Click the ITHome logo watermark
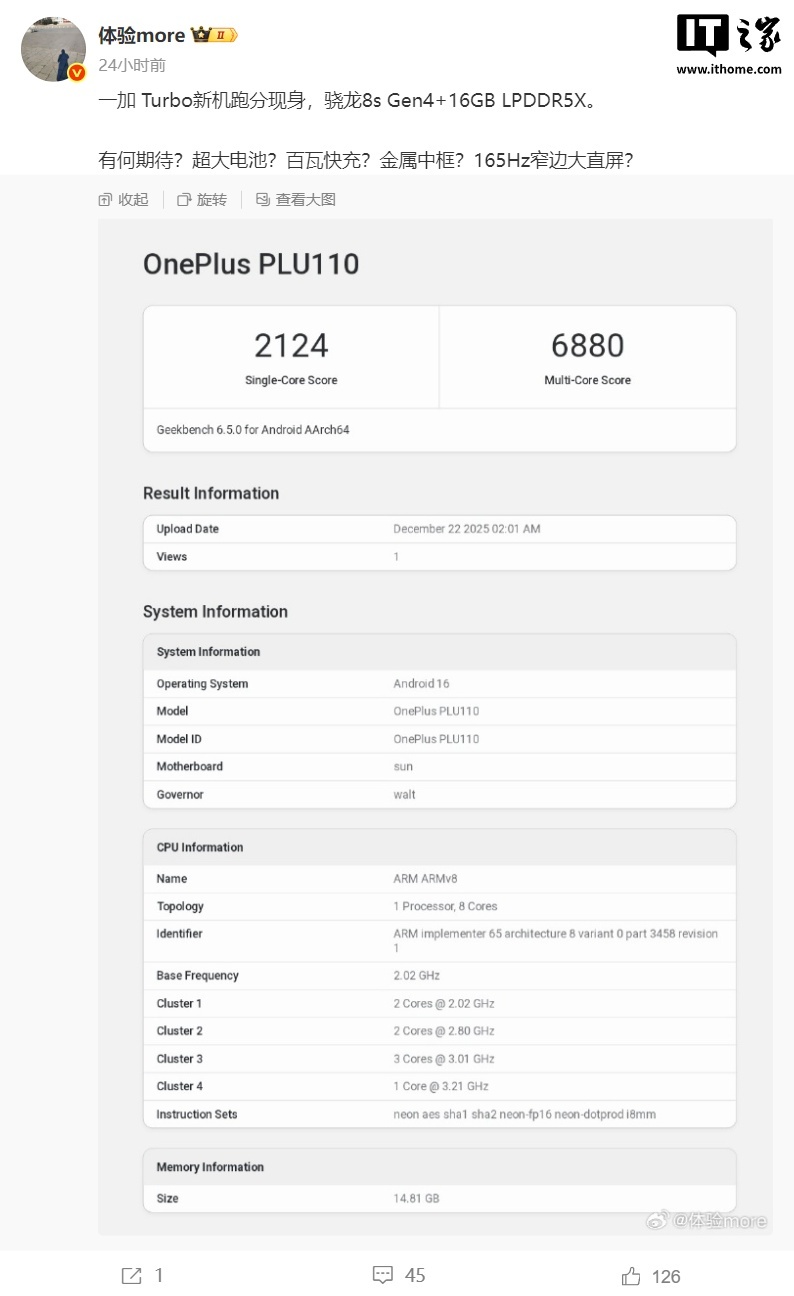 728,35
